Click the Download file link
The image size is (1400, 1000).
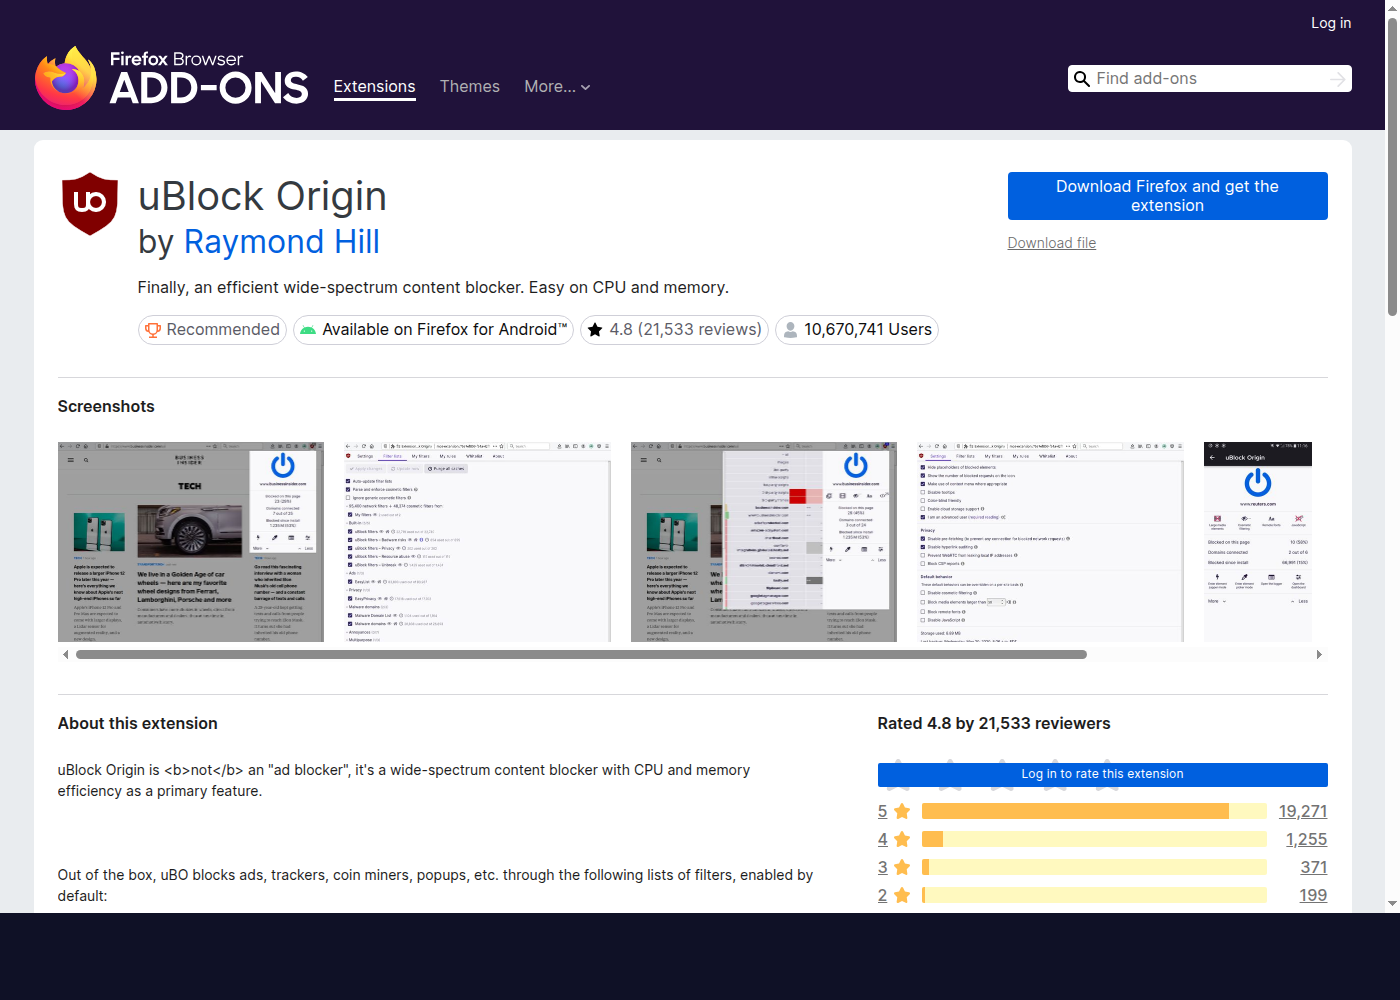[x=1051, y=242]
